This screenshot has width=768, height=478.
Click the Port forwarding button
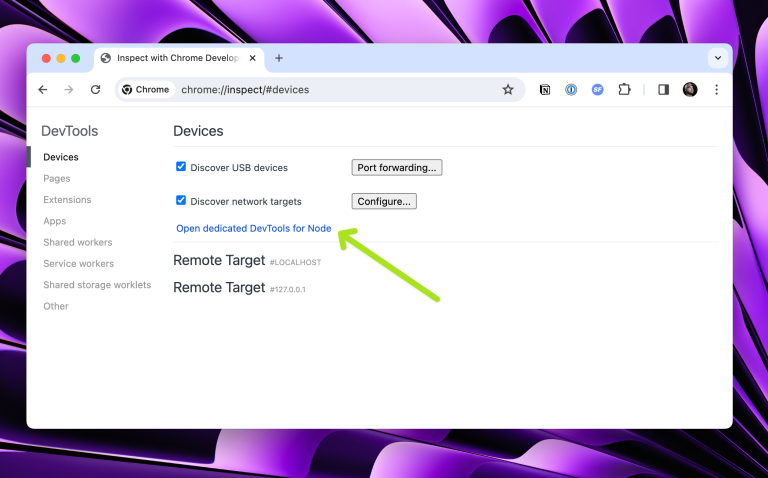point(396,167)
